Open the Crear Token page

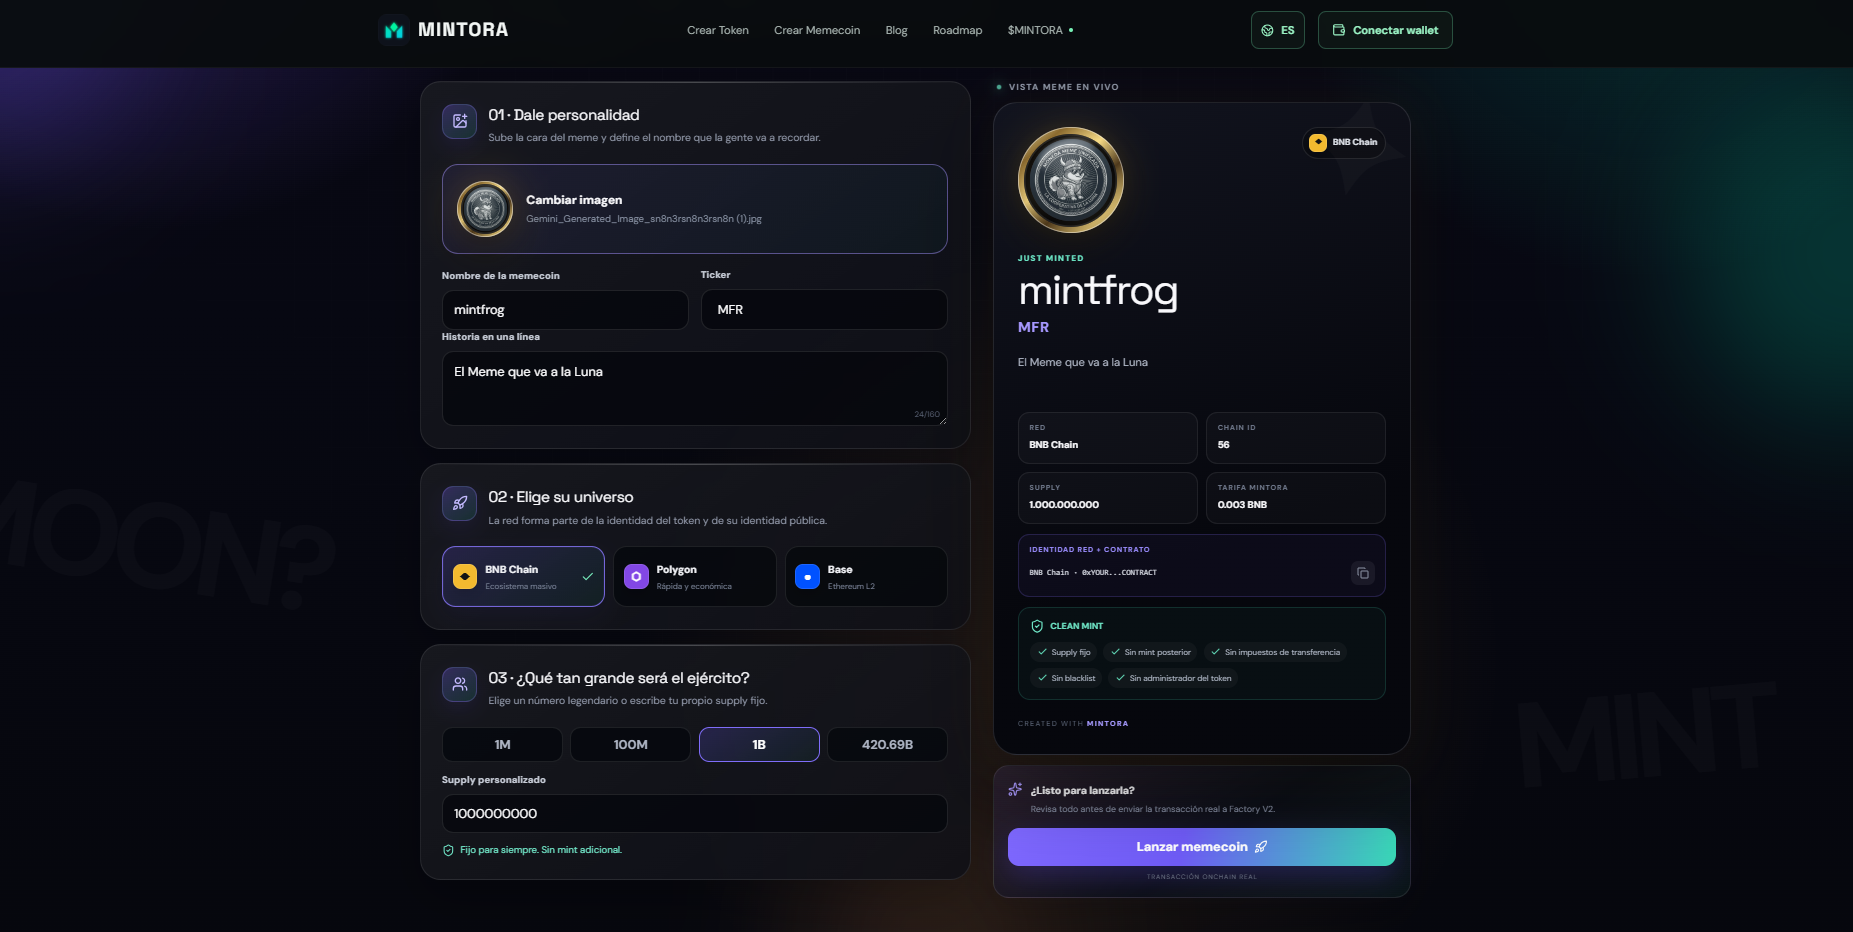[718, 30]
